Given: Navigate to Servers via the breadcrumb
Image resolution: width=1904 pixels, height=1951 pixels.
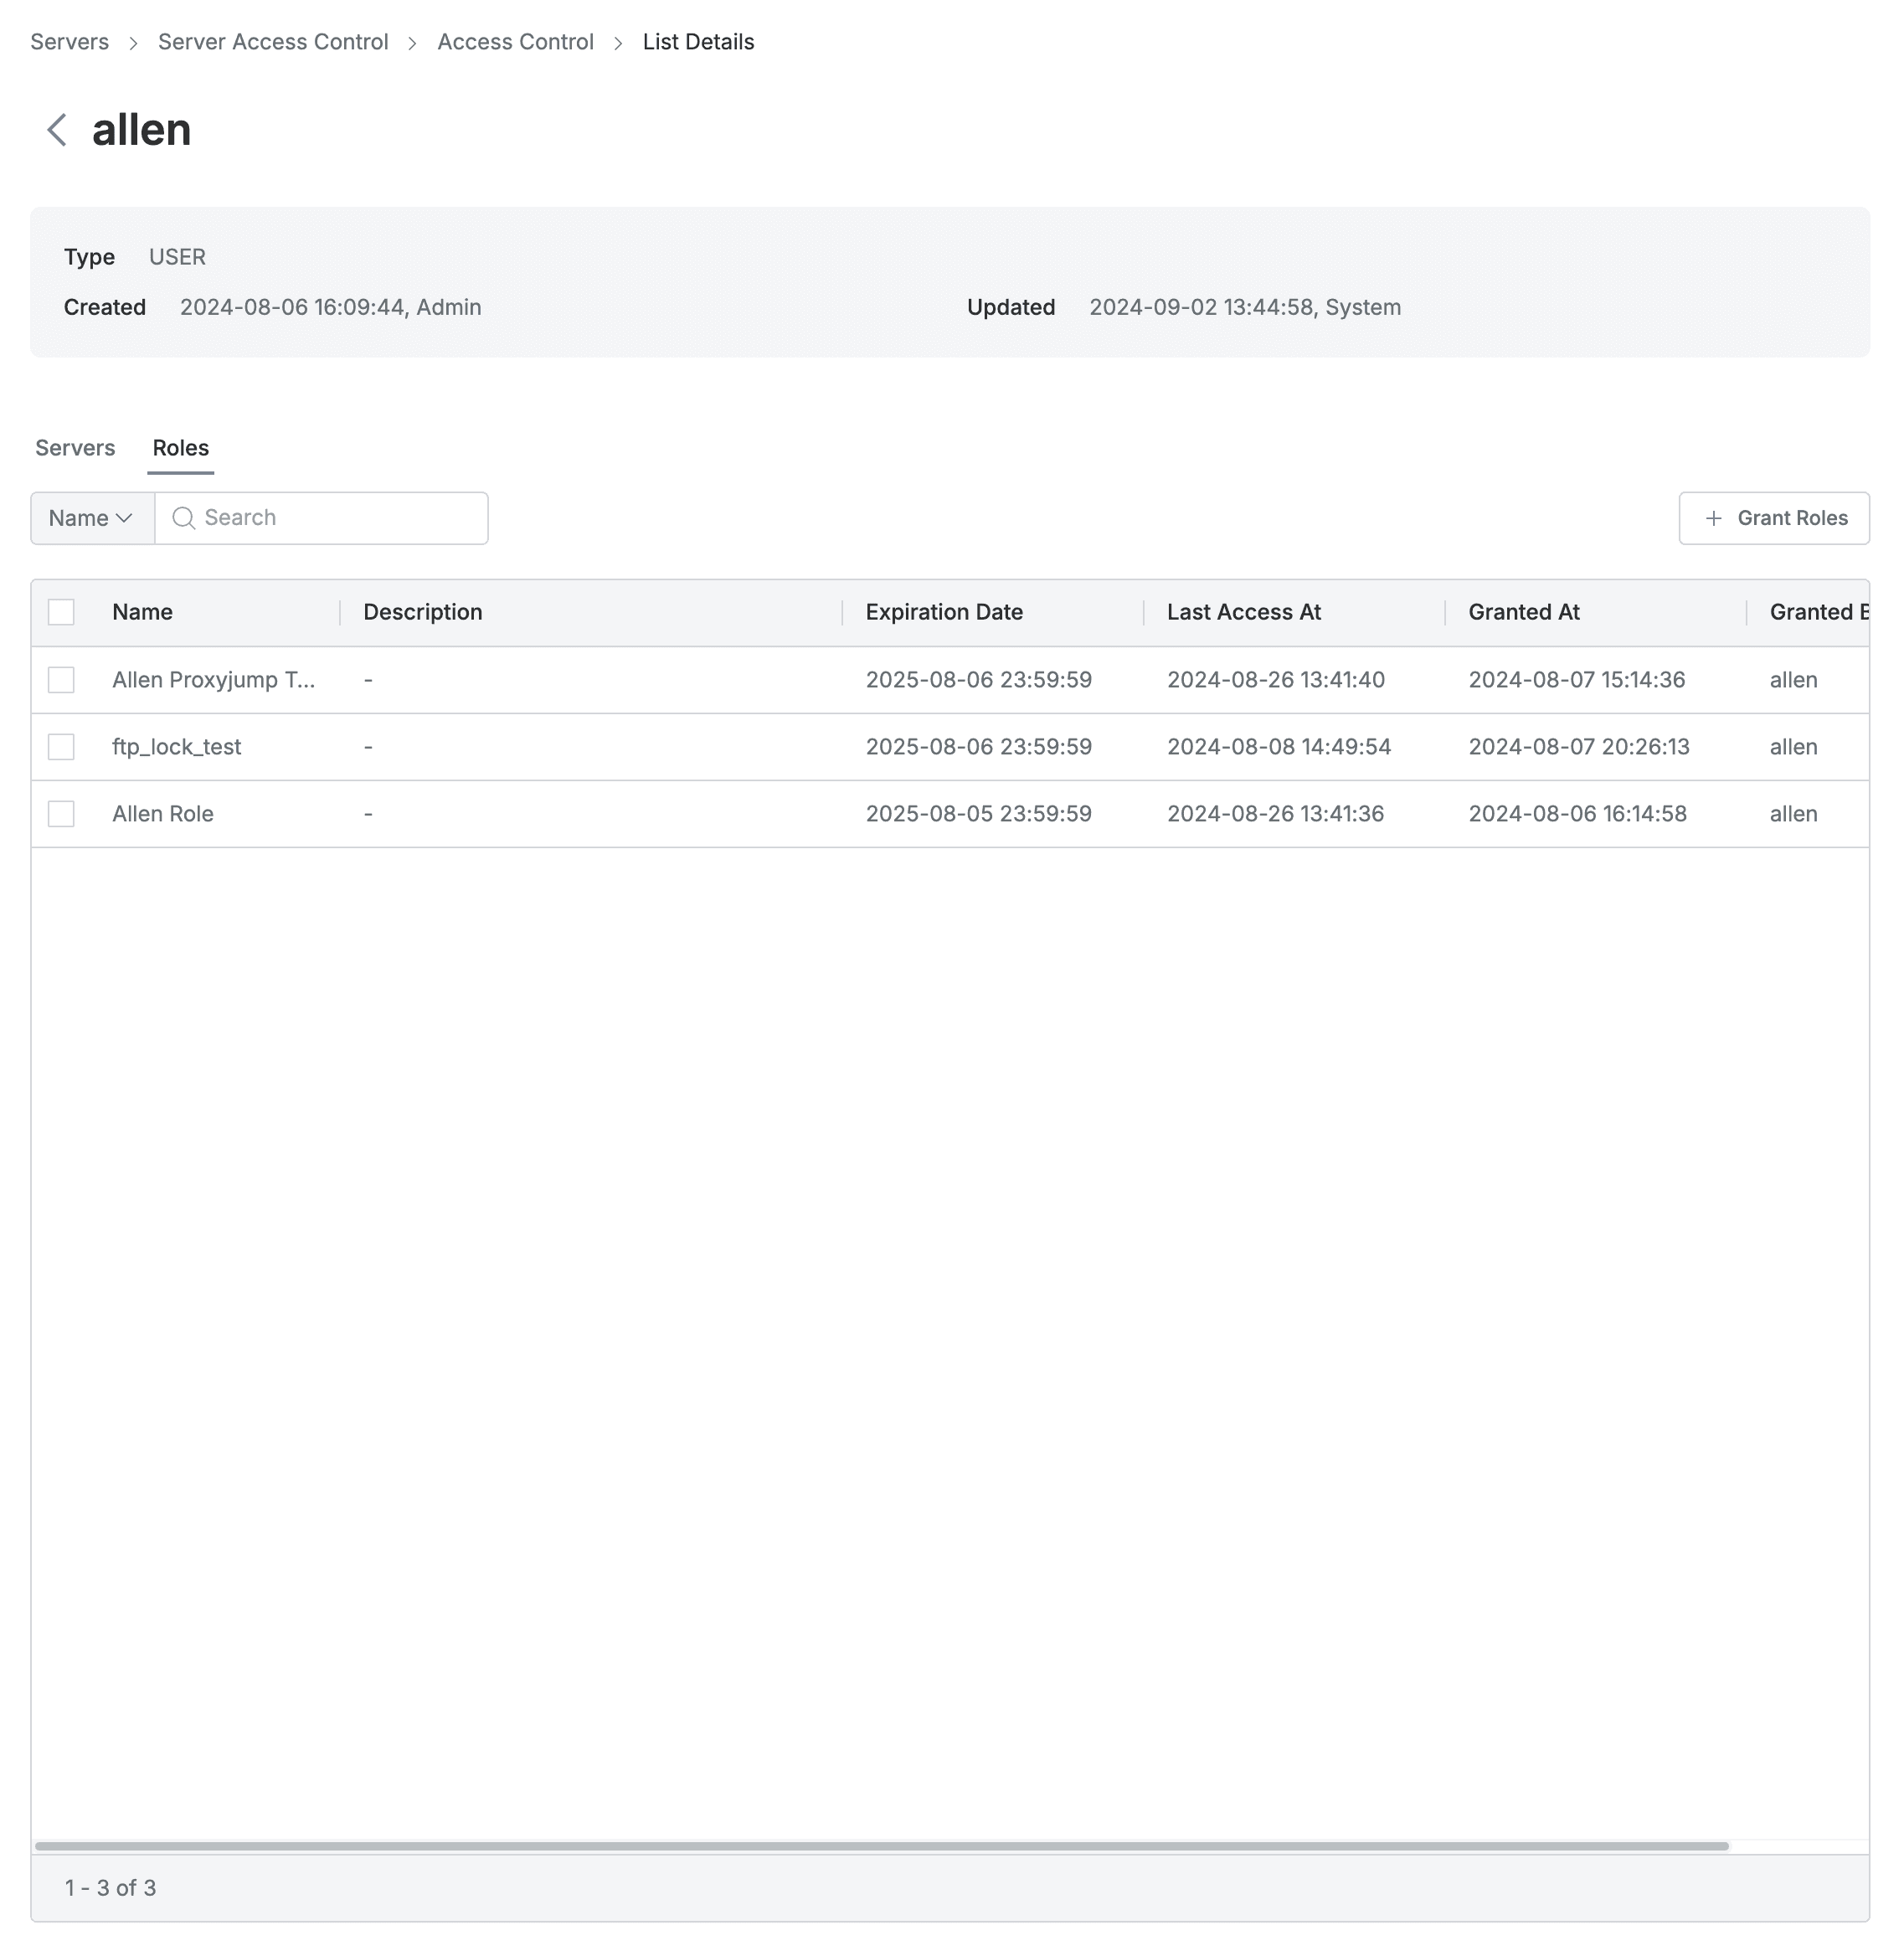Looking at the screenshot, I should [69, 41].
